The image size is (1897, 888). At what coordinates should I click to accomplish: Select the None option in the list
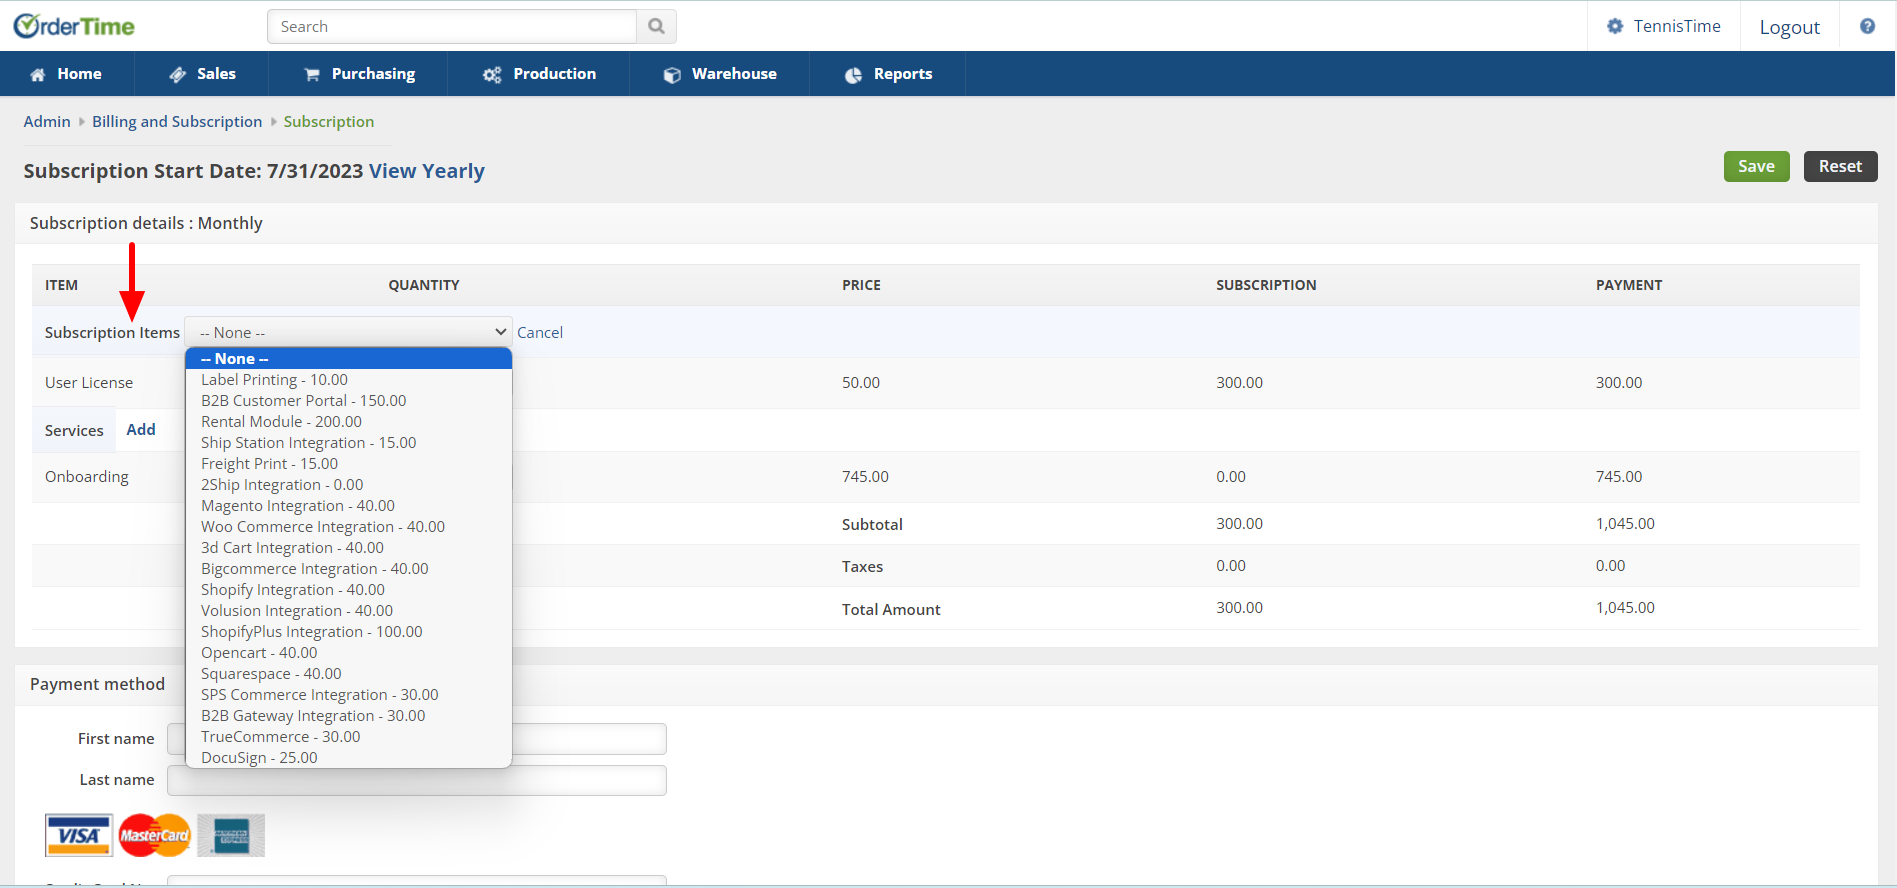tap(349, 358)
